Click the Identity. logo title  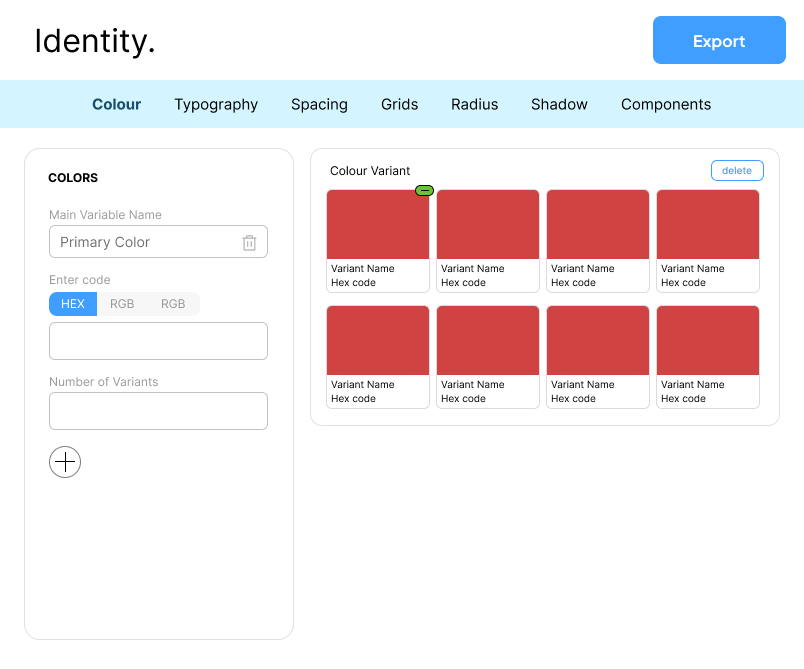(x=95, y=41)
